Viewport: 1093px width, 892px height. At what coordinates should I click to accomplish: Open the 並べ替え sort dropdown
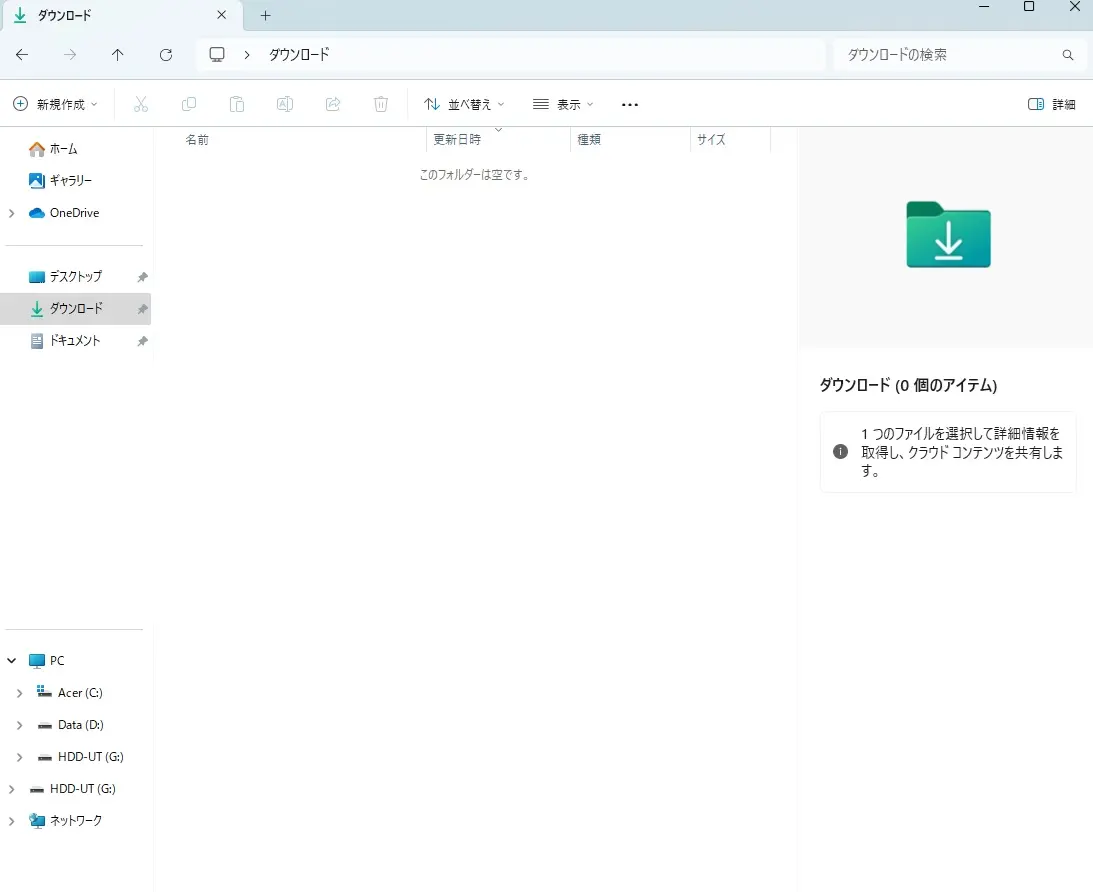[x=464, y=105]
